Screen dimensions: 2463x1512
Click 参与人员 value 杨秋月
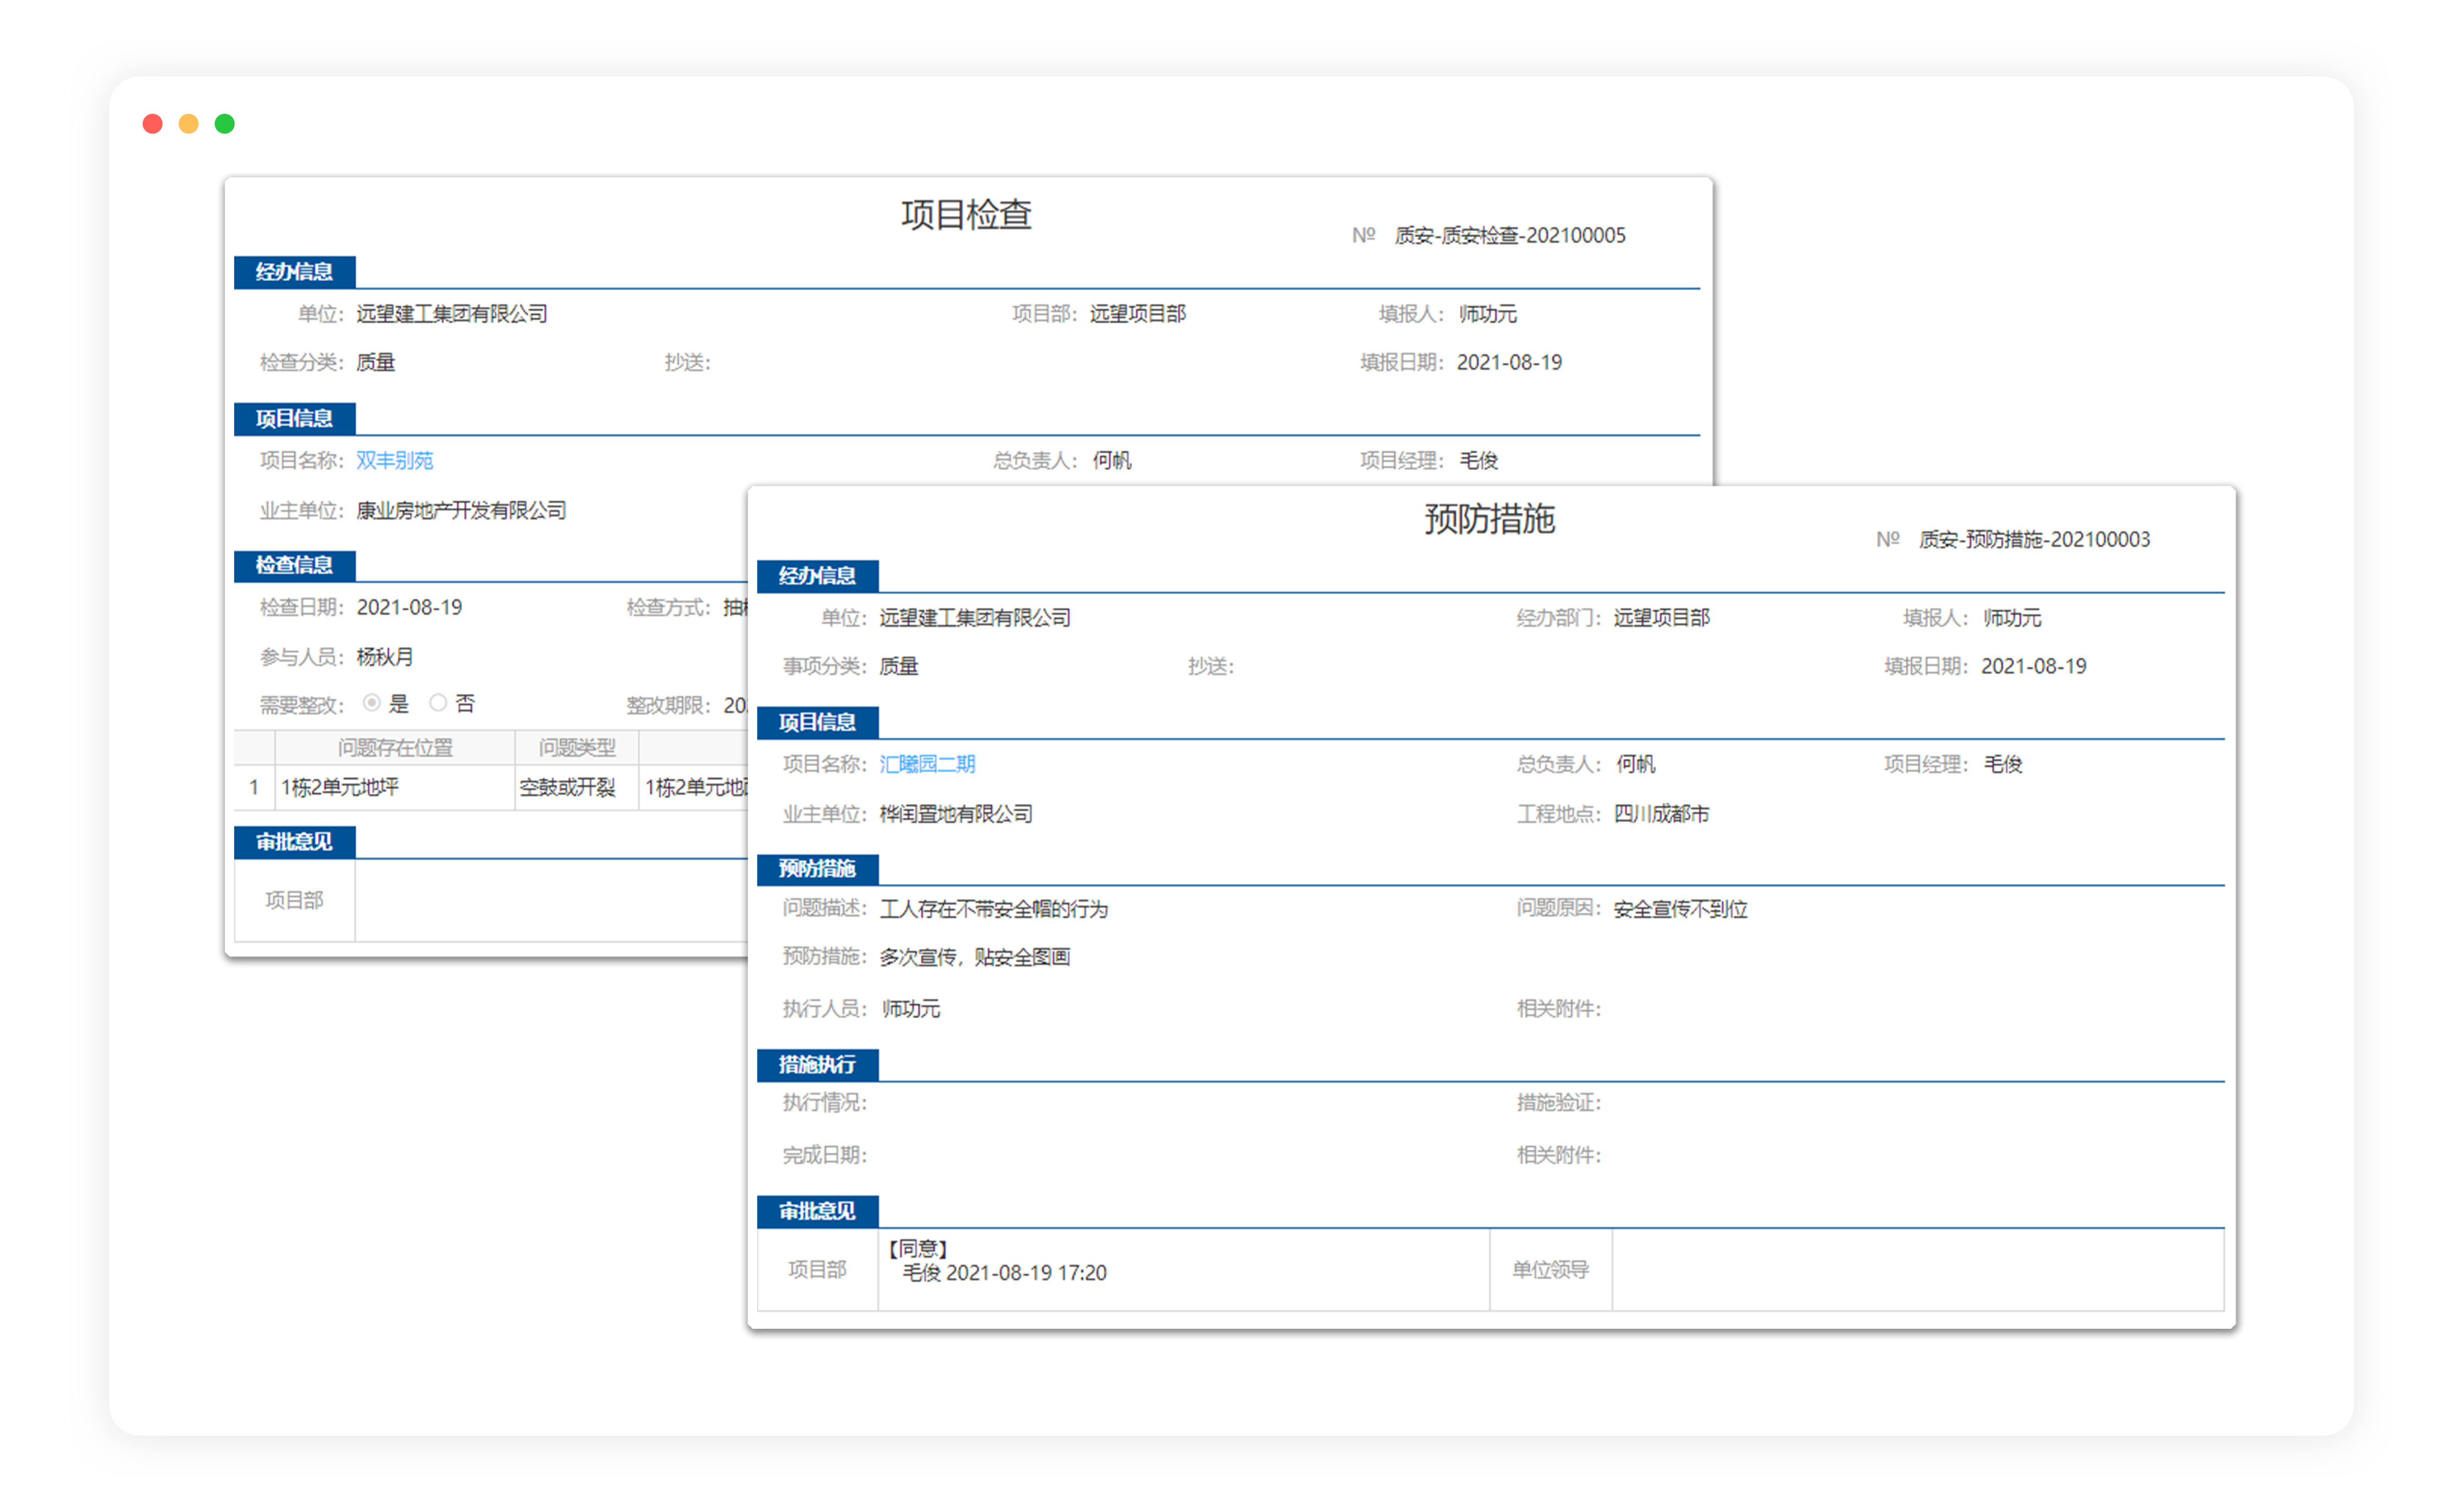click(385, 656)
